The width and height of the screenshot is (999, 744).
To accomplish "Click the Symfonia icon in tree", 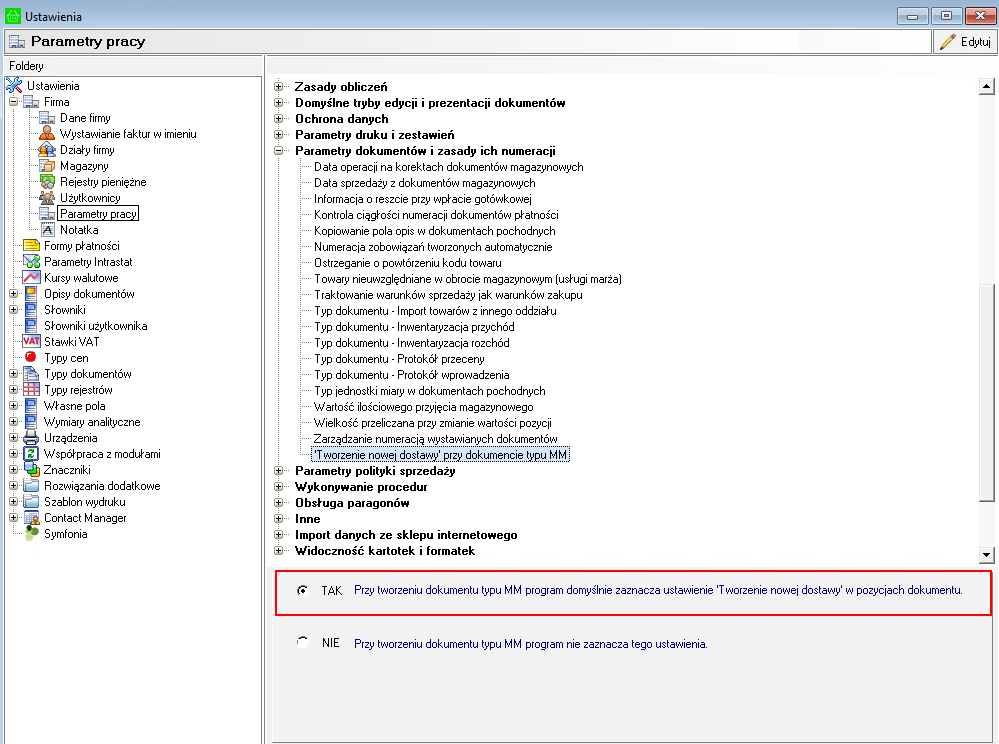I will click(31, 534).
